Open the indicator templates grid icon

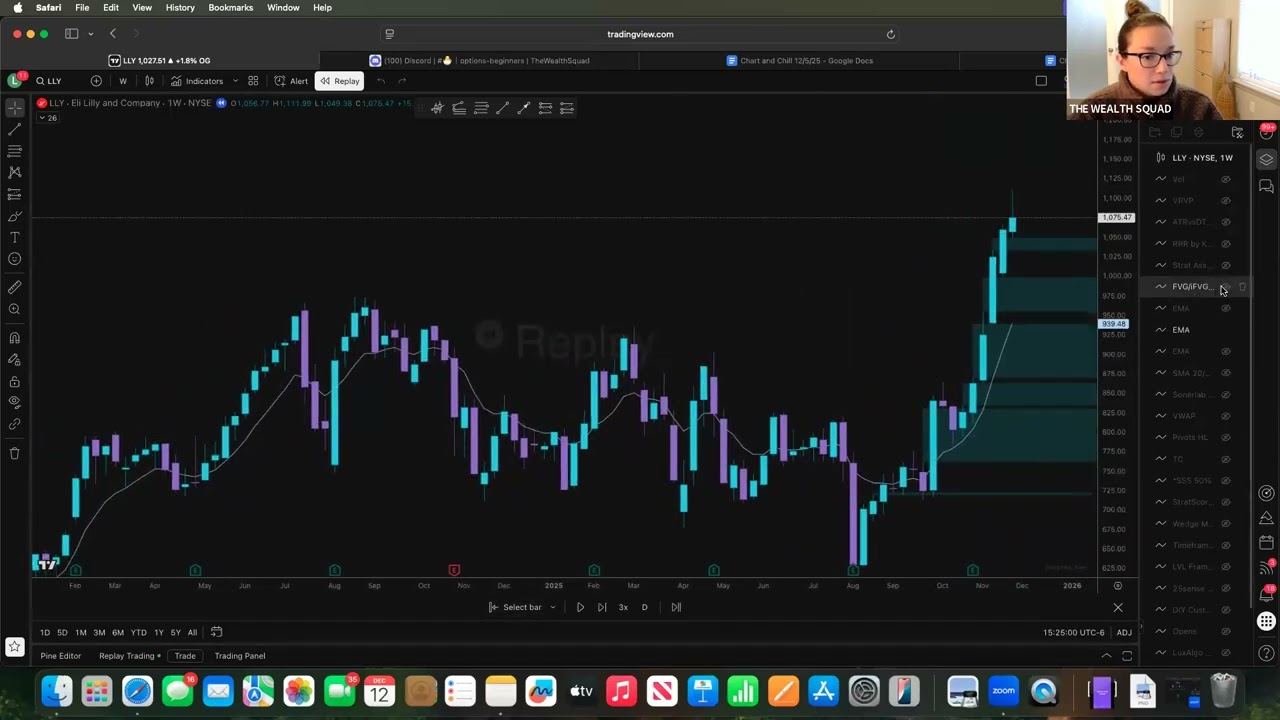(253, 81)
